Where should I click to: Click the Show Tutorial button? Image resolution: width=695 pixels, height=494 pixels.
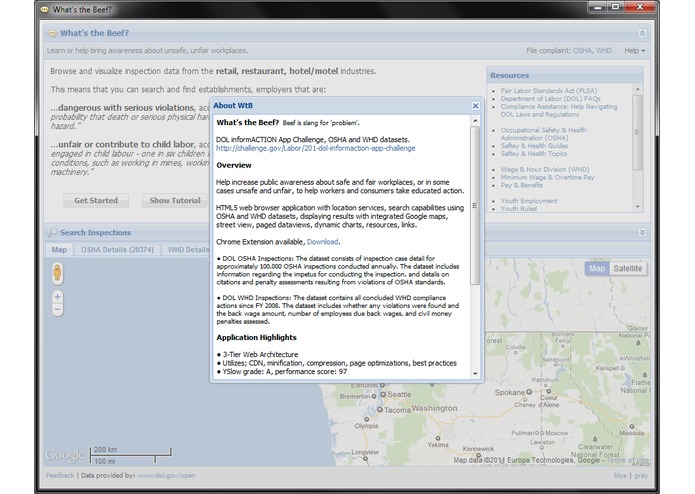pyautogui.click(x=175, y=200)
